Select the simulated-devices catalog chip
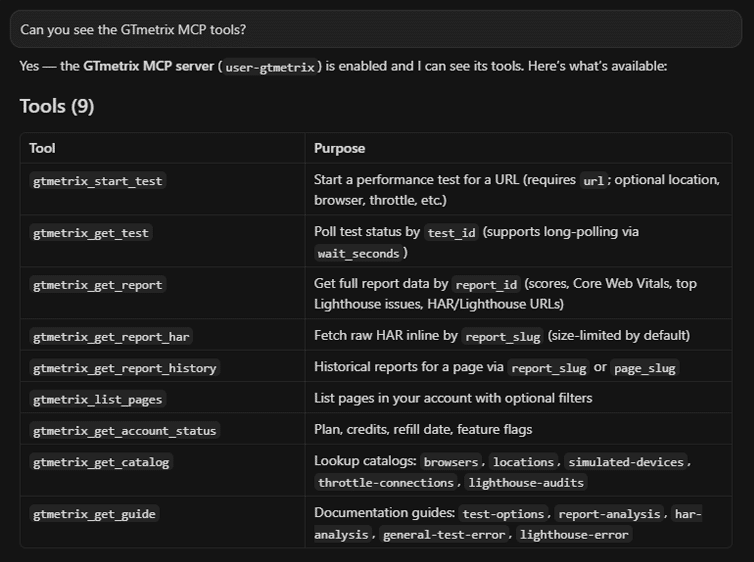 coord(626,462)
